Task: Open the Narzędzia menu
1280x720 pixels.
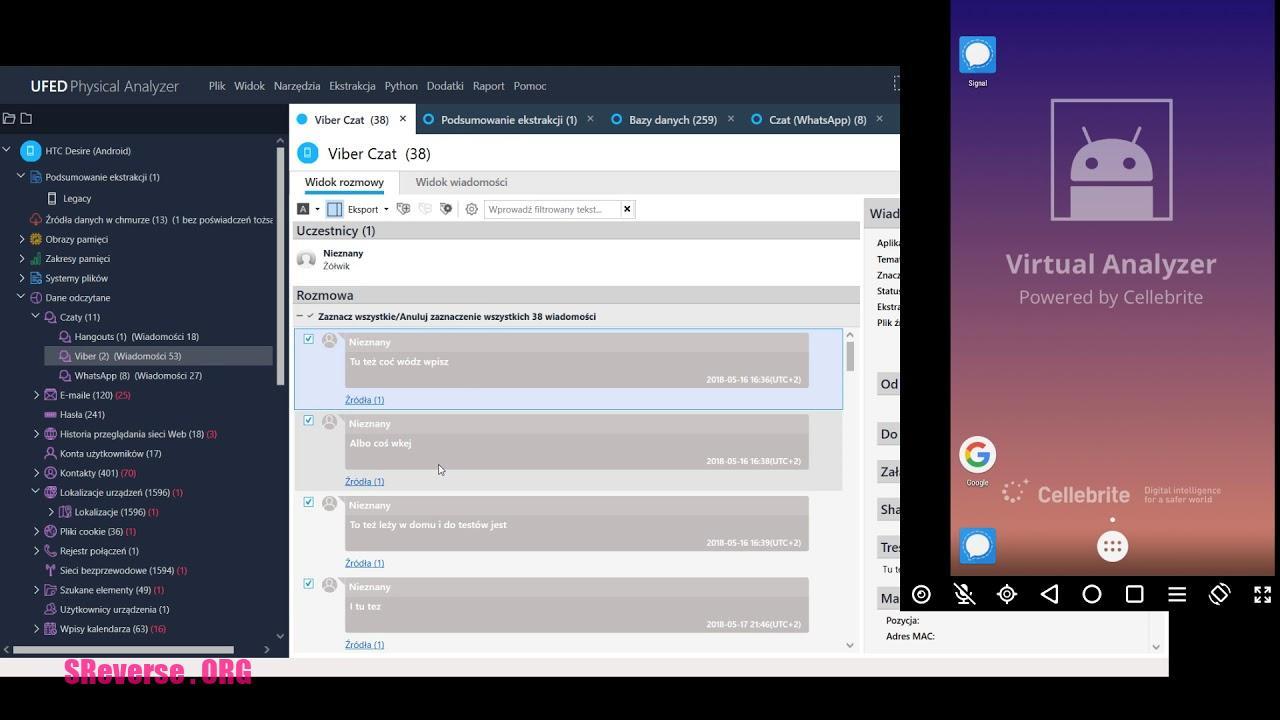Action: coord(297,86)
